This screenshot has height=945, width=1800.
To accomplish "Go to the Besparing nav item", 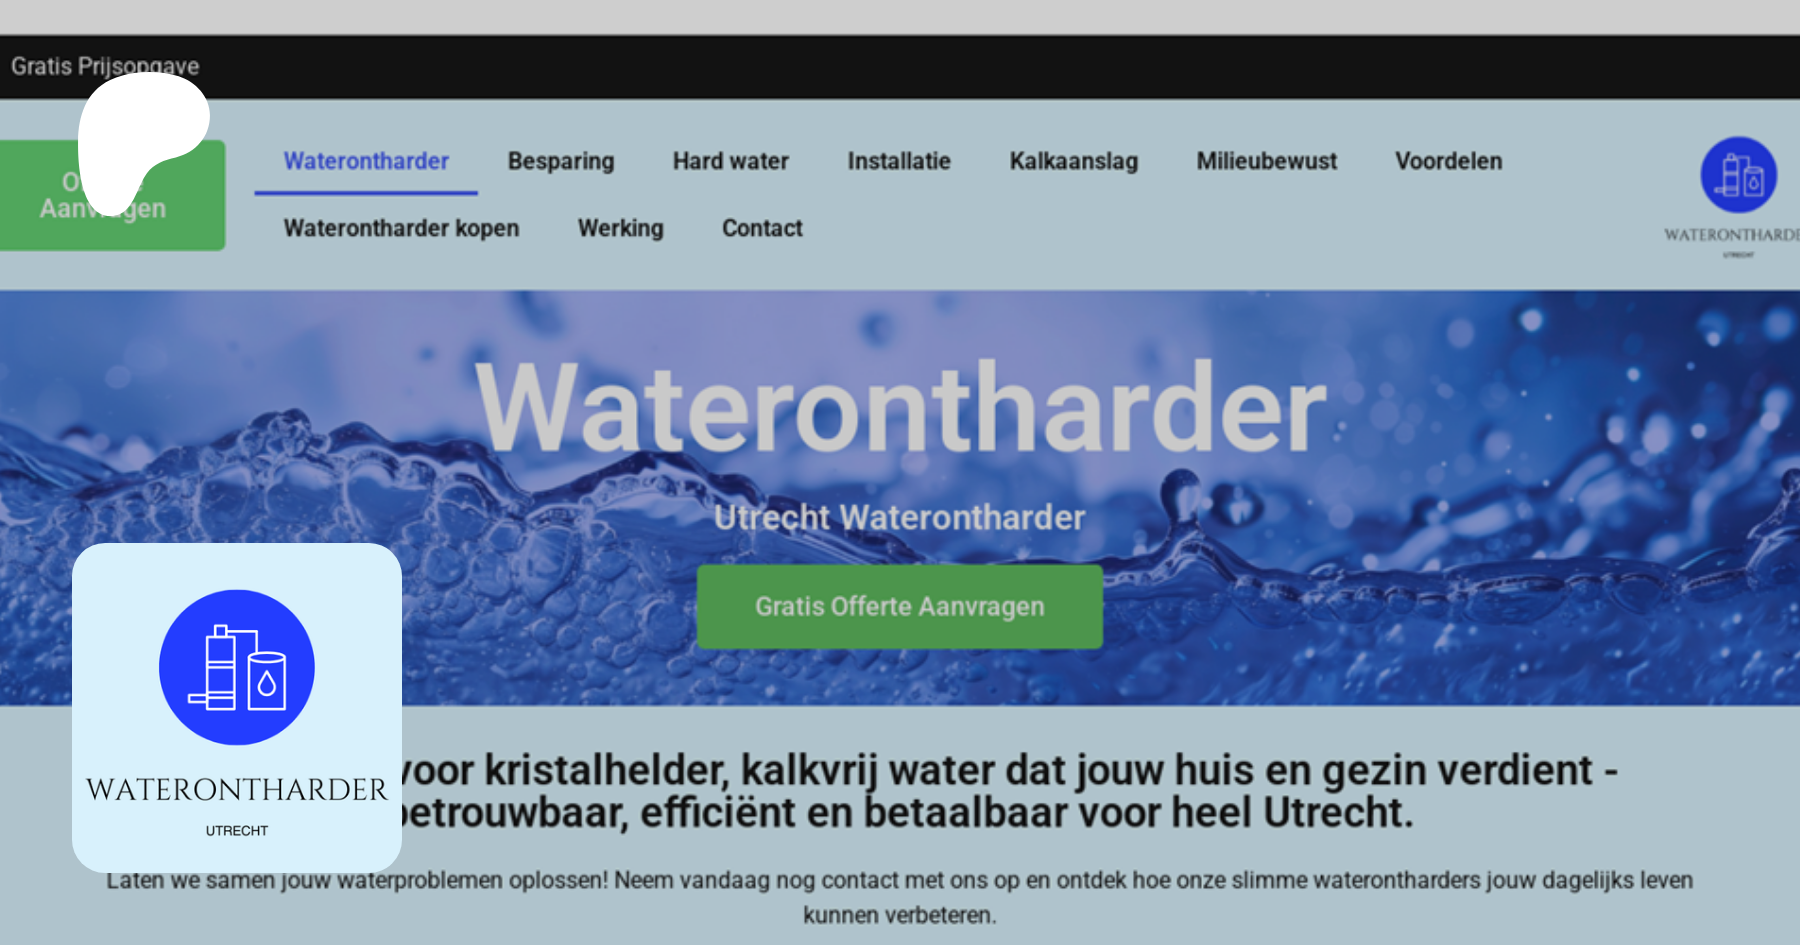I will click(560, 161).
